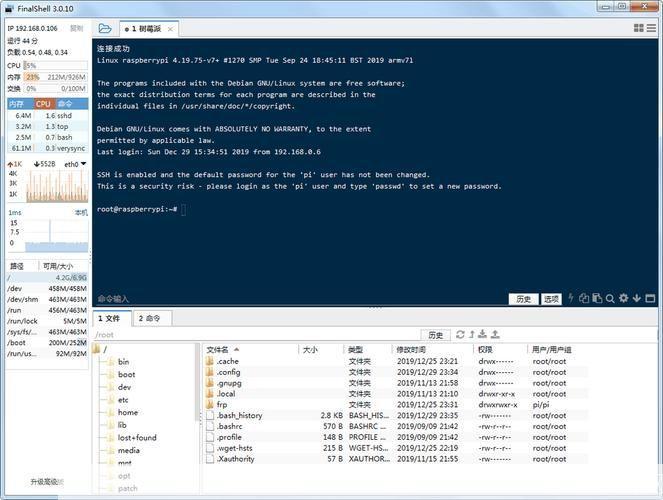Switch to the 1 树莓派 session tab
This screenshot has width=663, height=500.
[x=149, y=29]
